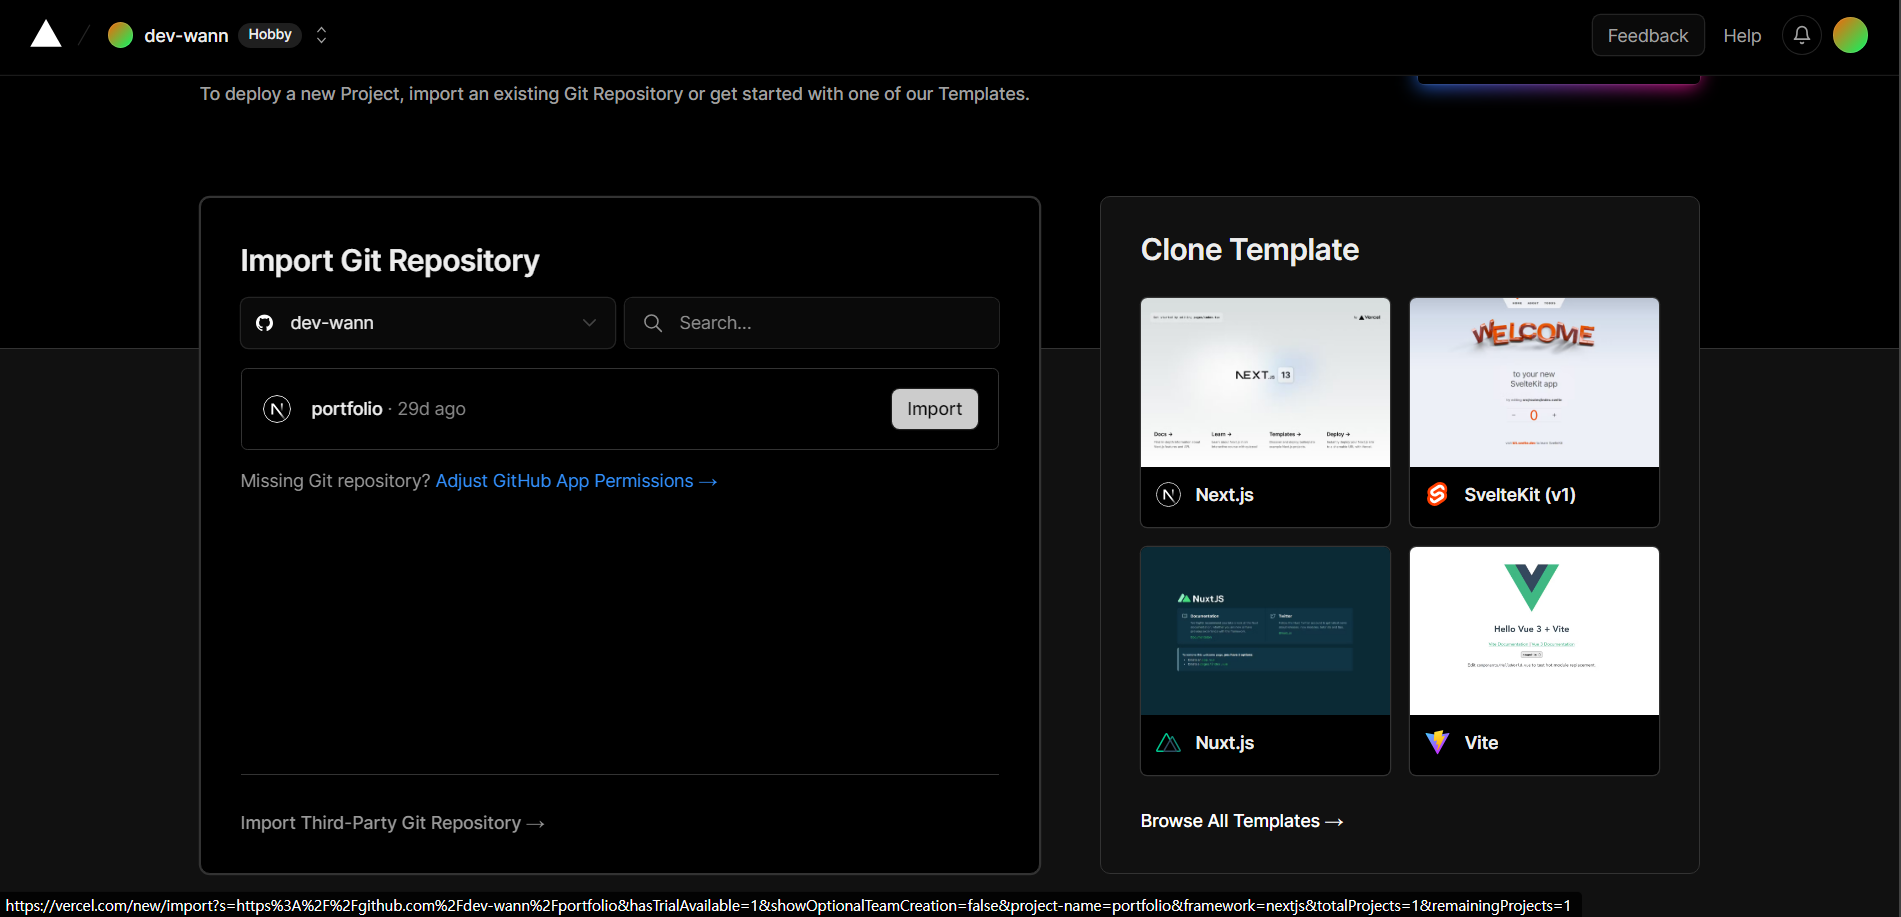
Task: Open the Nuxt.js template preview thumbnail
Action: (x=1265, y=631)
